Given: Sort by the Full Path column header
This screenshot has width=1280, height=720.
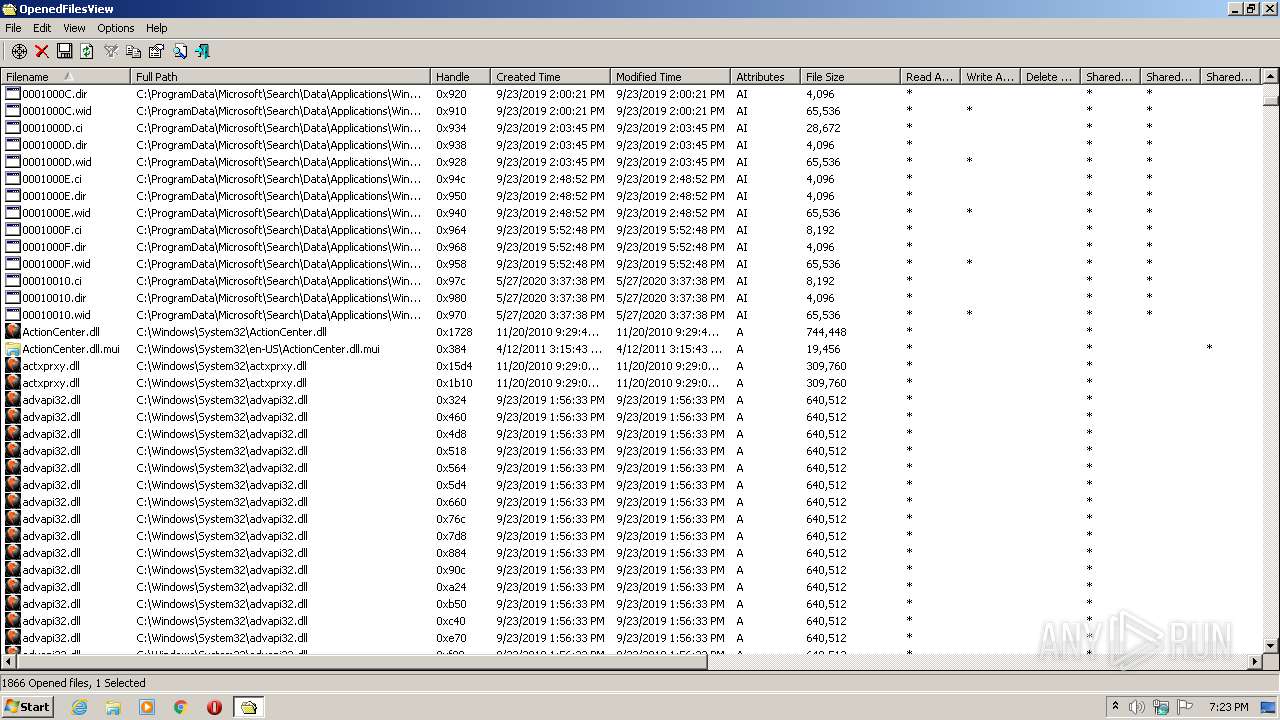Looking at the screenshot, I should (280, 76).
